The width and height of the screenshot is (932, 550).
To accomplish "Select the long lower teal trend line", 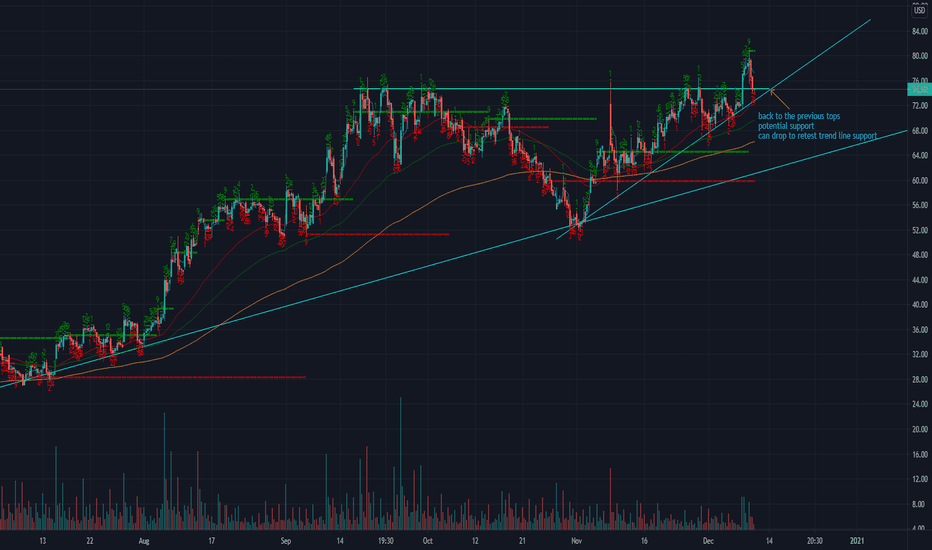I will (452, 259).
